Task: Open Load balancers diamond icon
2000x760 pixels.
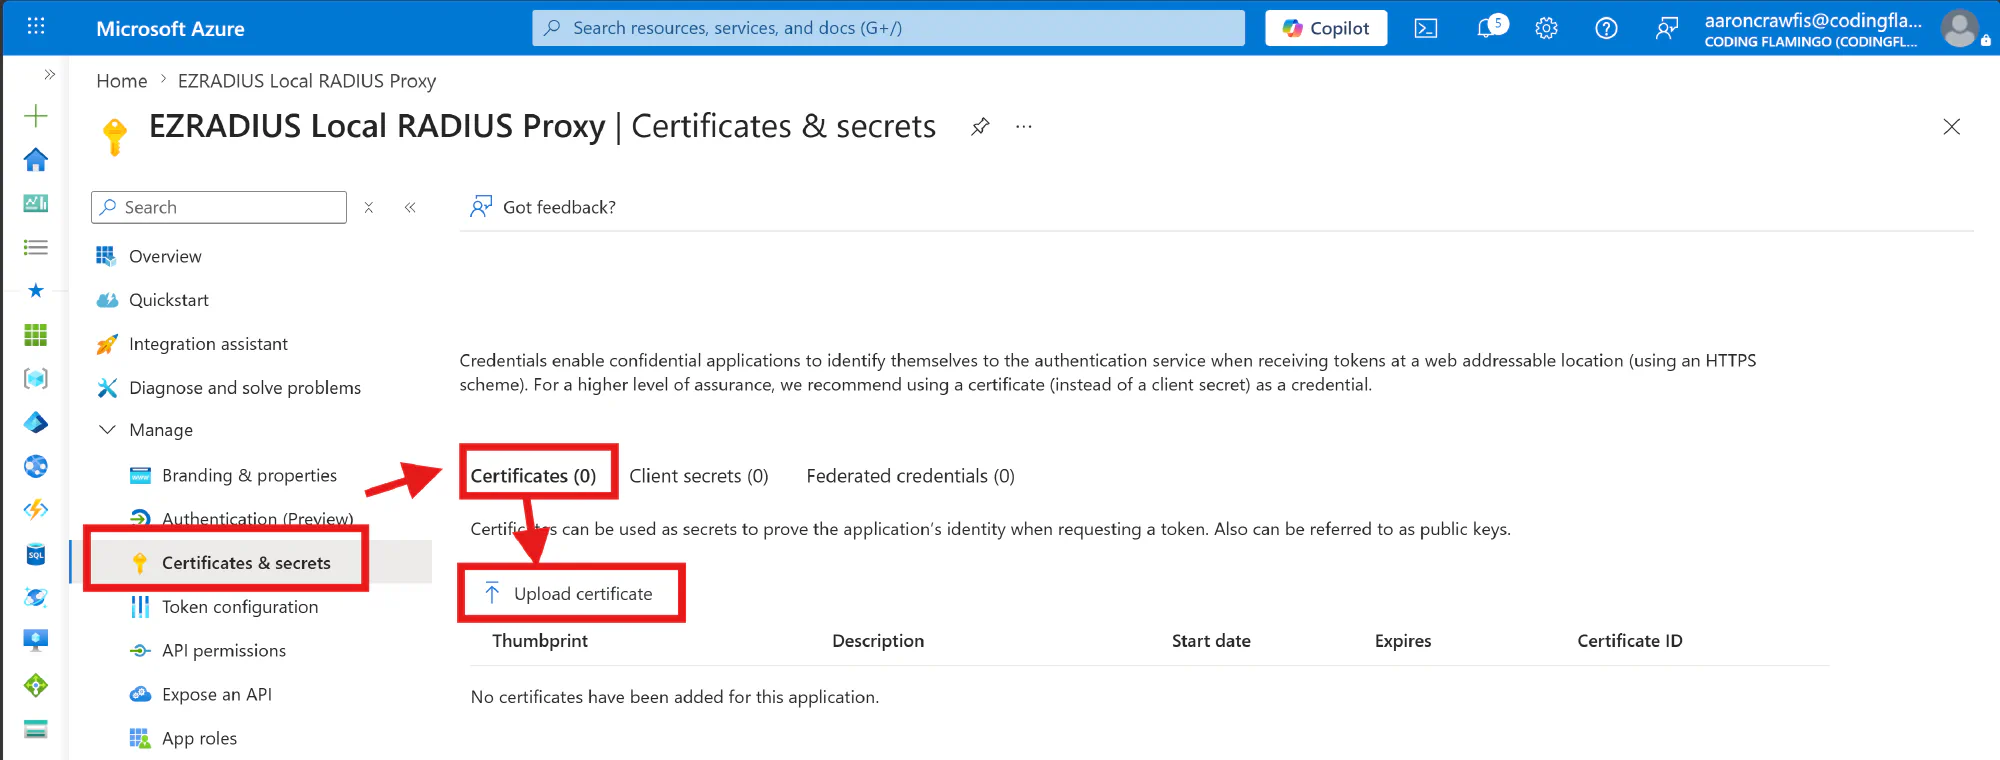Action: [36, 685]
